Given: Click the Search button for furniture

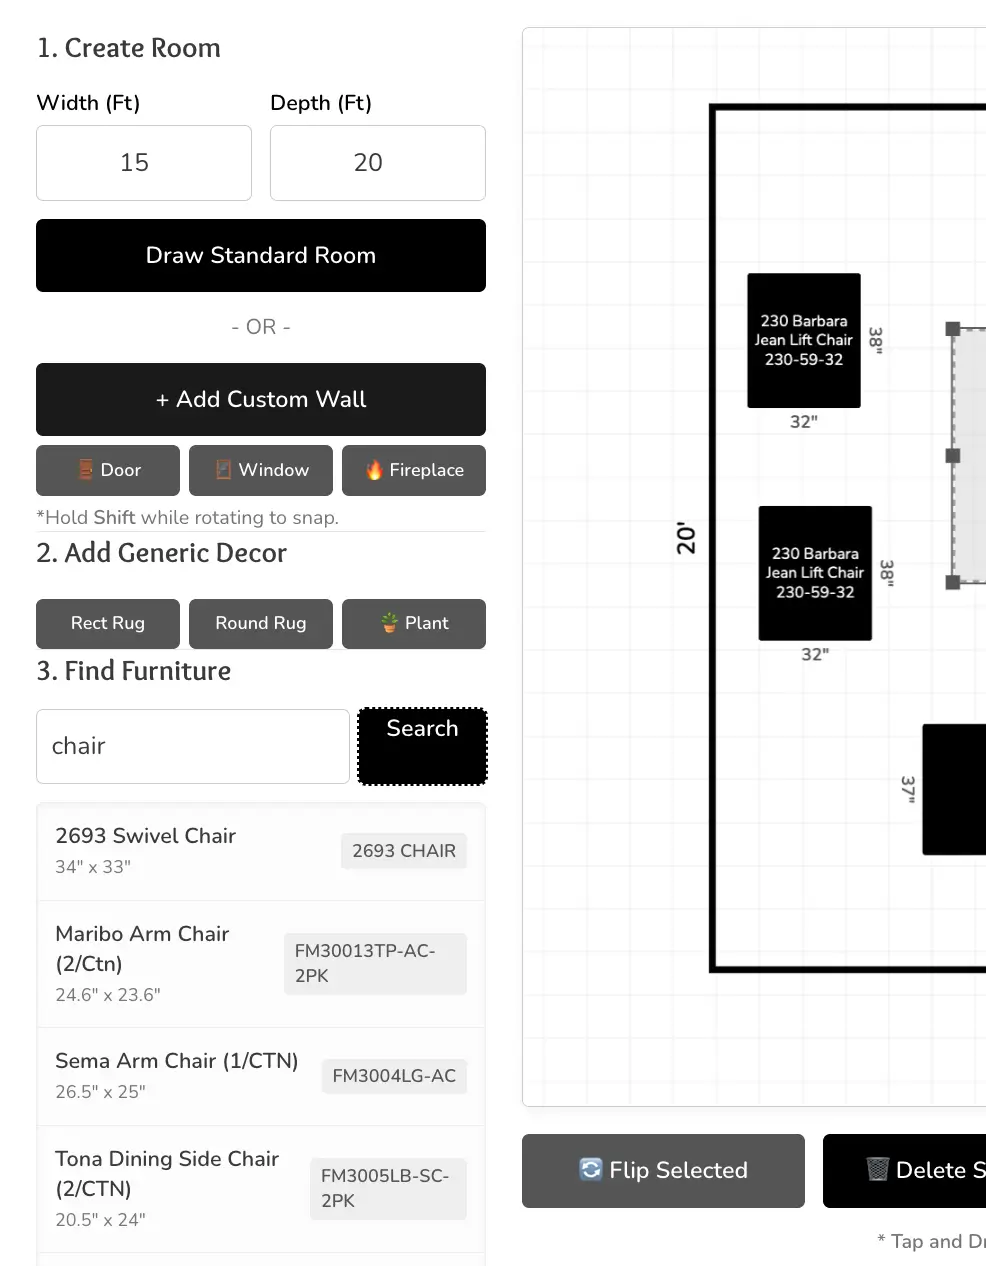Looking at the screenshot, I should pyautogui.click(x=423, y=746).
